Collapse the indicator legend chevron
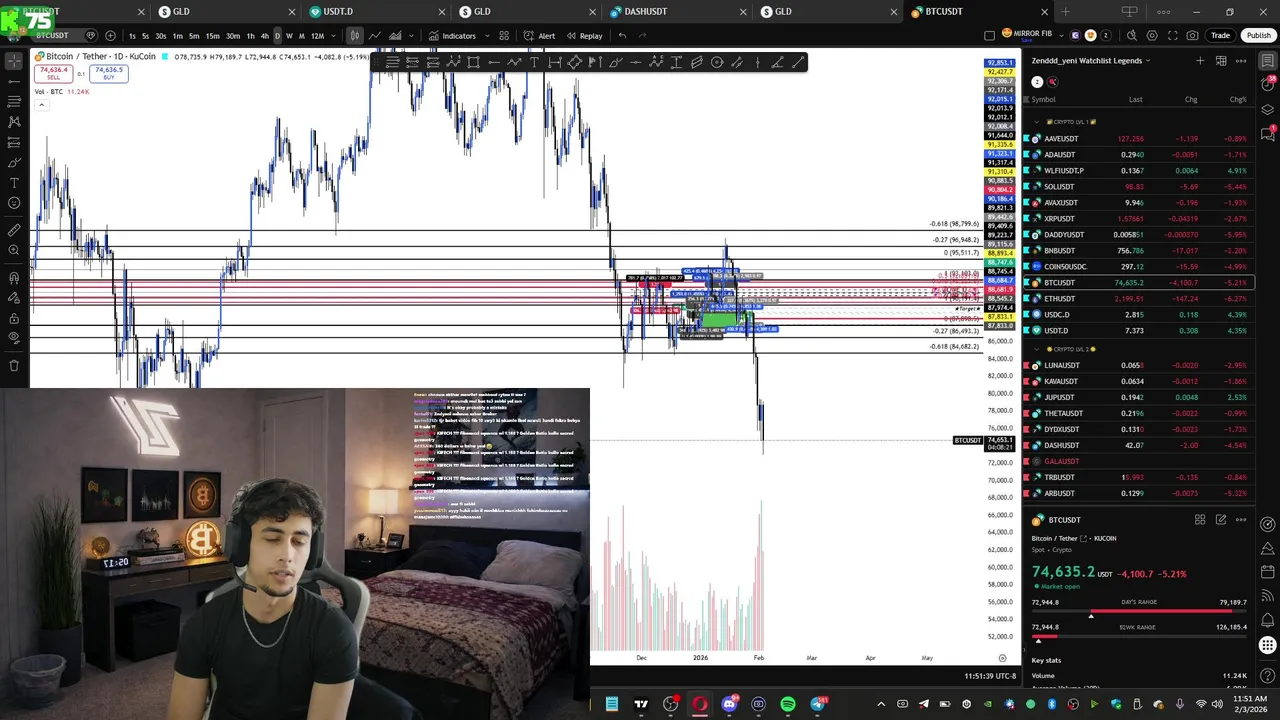Image resolution: width=1280 pixels, height=720 pixels. click(x=41, y=104)
